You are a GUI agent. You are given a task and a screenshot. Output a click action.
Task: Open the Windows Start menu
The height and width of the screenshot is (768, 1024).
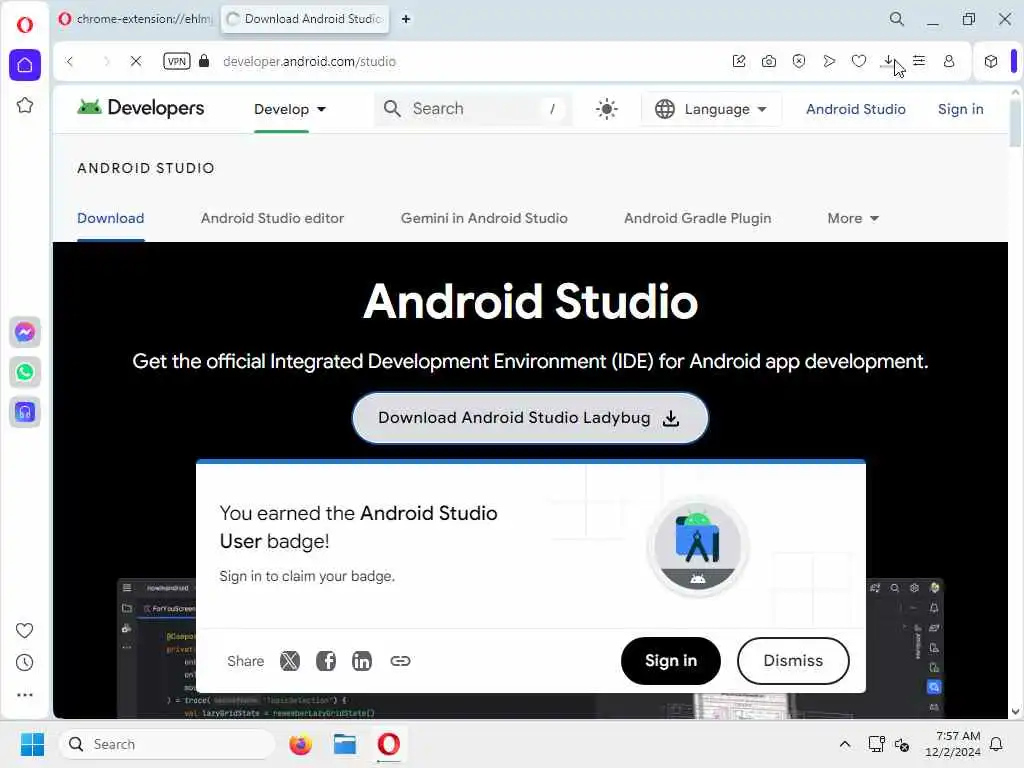click(x=32, y=744)
